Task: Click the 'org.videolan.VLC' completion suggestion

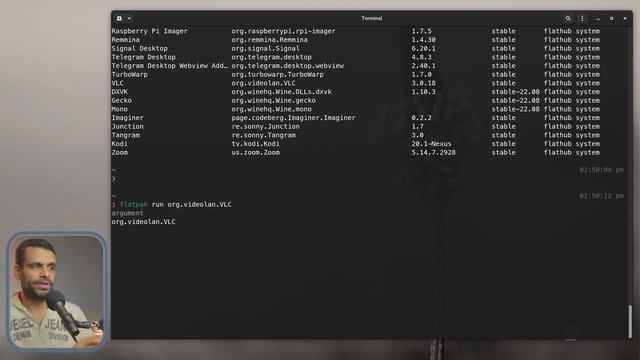Action: click(x=144, y=222)
